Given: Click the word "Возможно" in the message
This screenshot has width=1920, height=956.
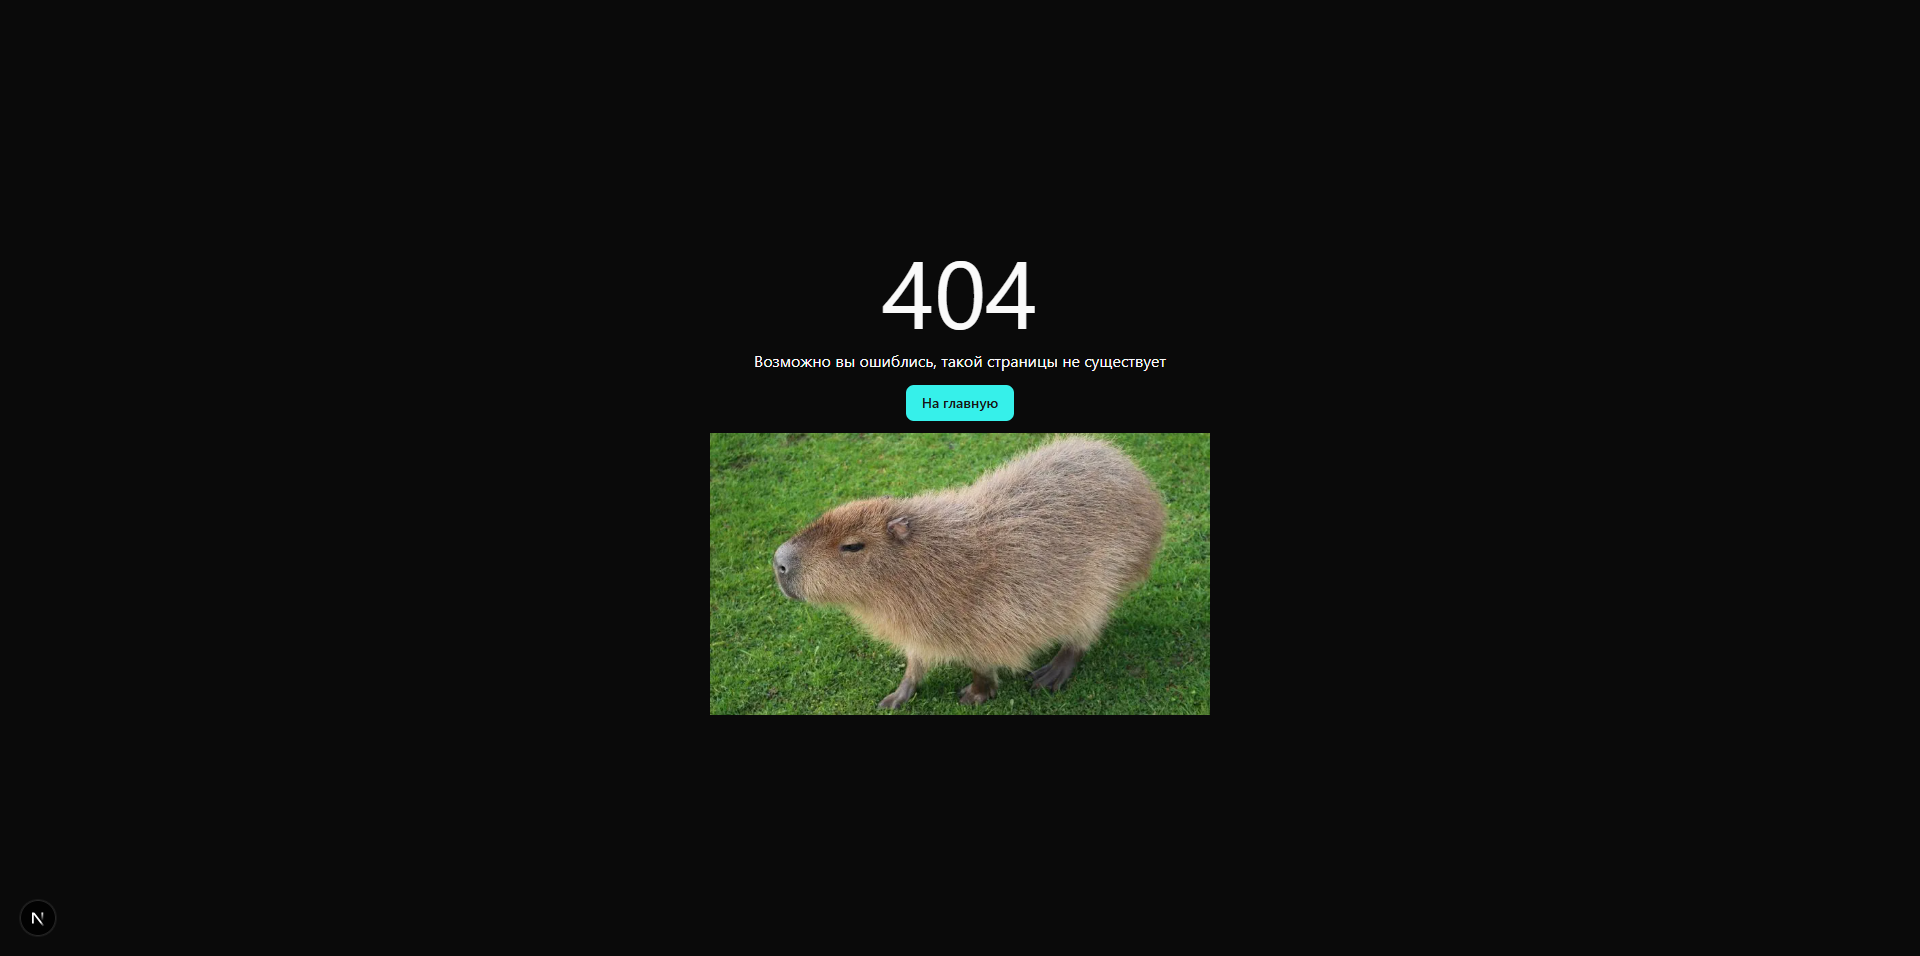Looking at the screenshot, I should 792,362.
